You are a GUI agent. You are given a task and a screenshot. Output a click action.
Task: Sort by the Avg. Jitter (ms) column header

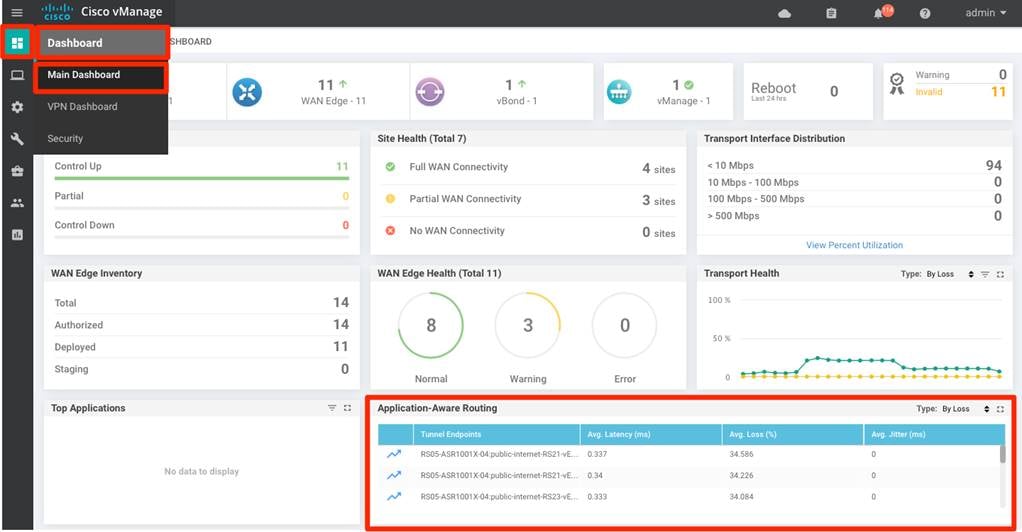pyautogui.click(x=934, y=434)
